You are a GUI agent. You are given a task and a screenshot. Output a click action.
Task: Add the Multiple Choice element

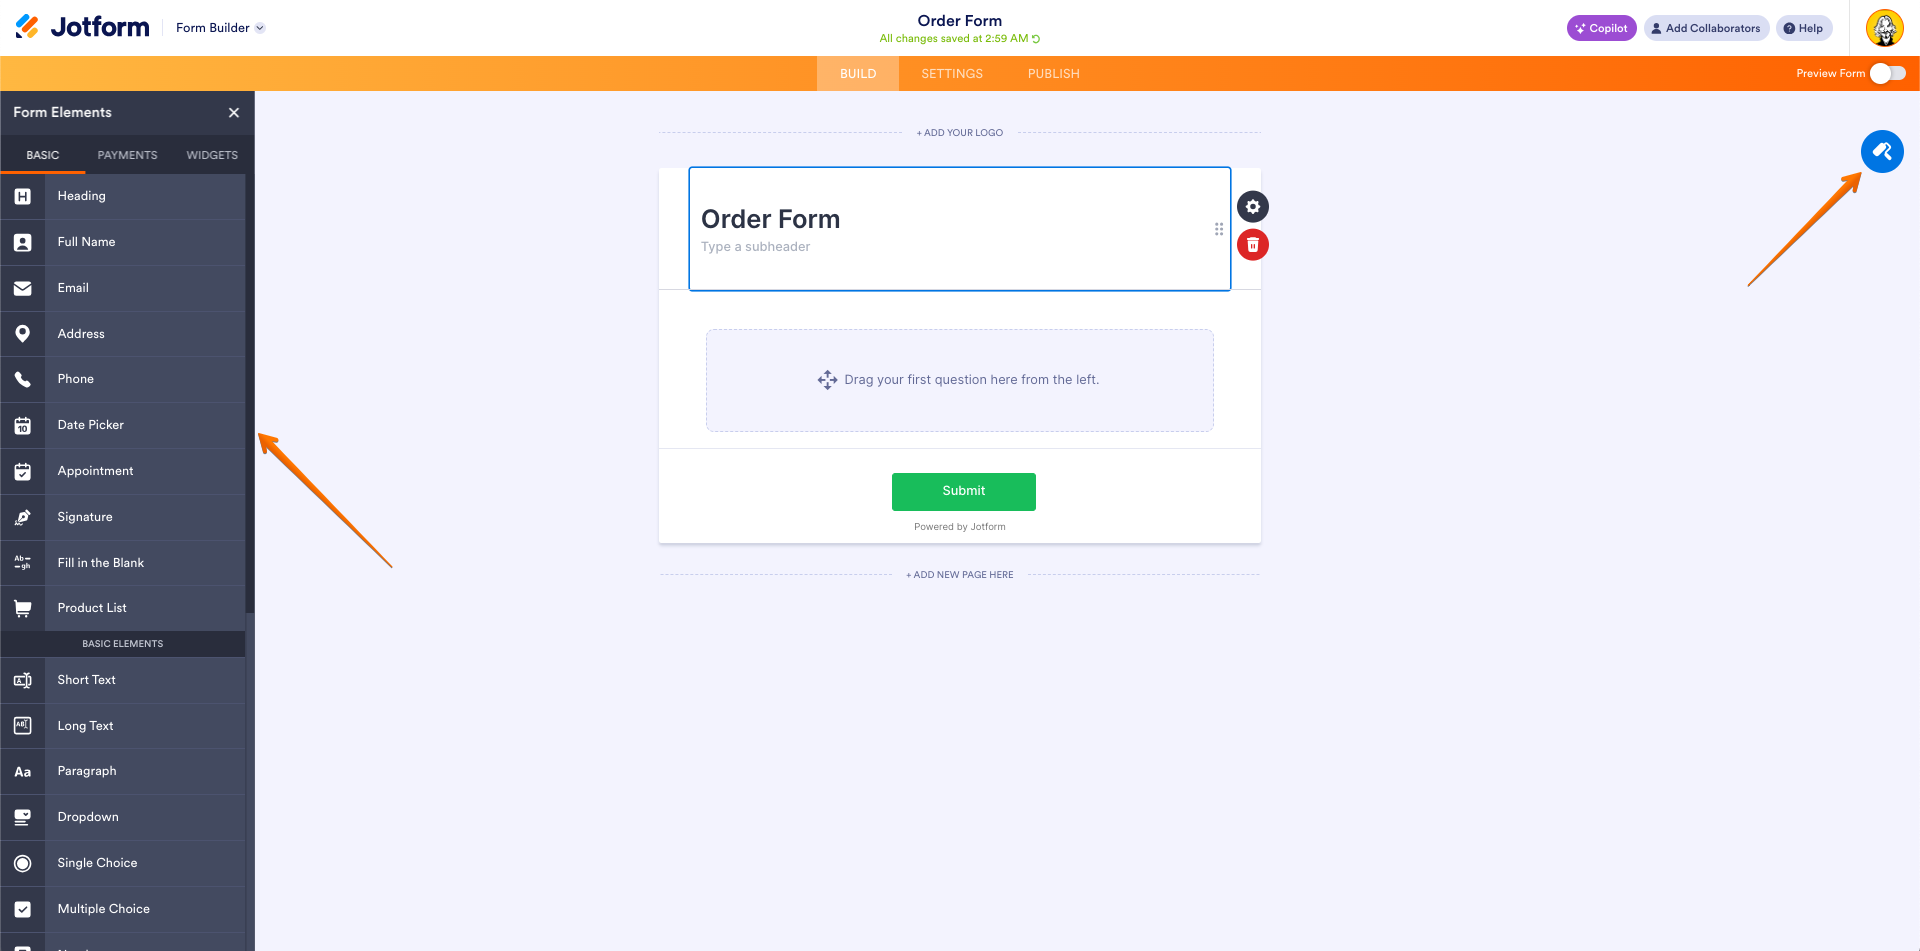tap(123, 909)
